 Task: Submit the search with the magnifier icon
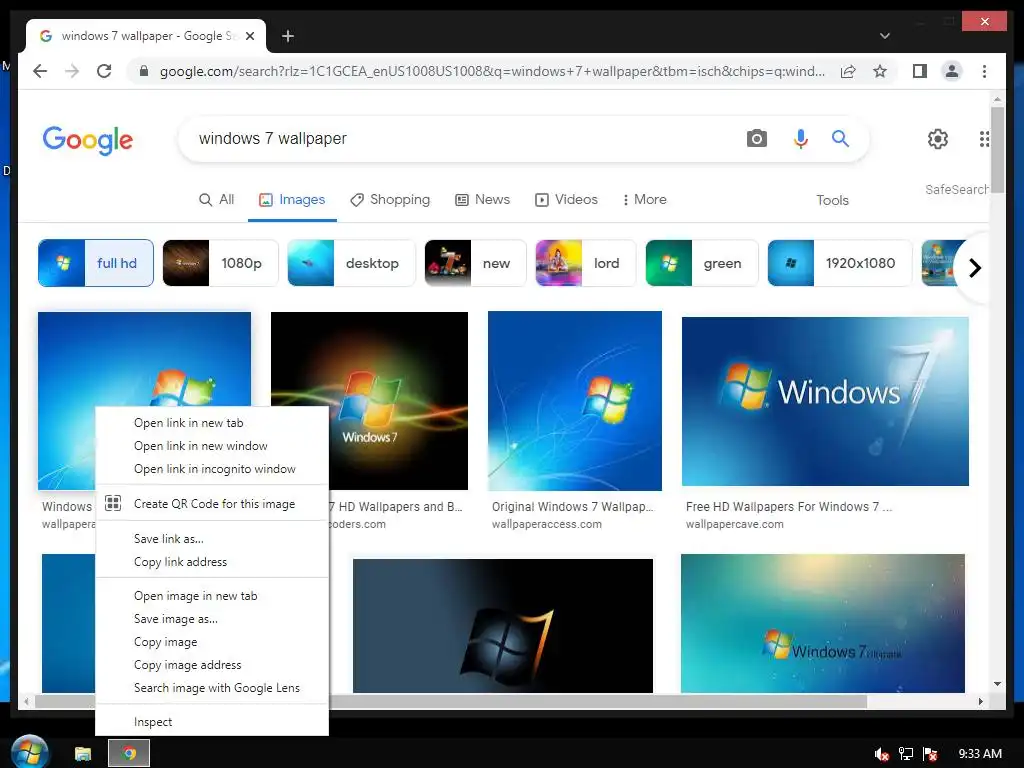pyautogui.click(x=840, y=138)
